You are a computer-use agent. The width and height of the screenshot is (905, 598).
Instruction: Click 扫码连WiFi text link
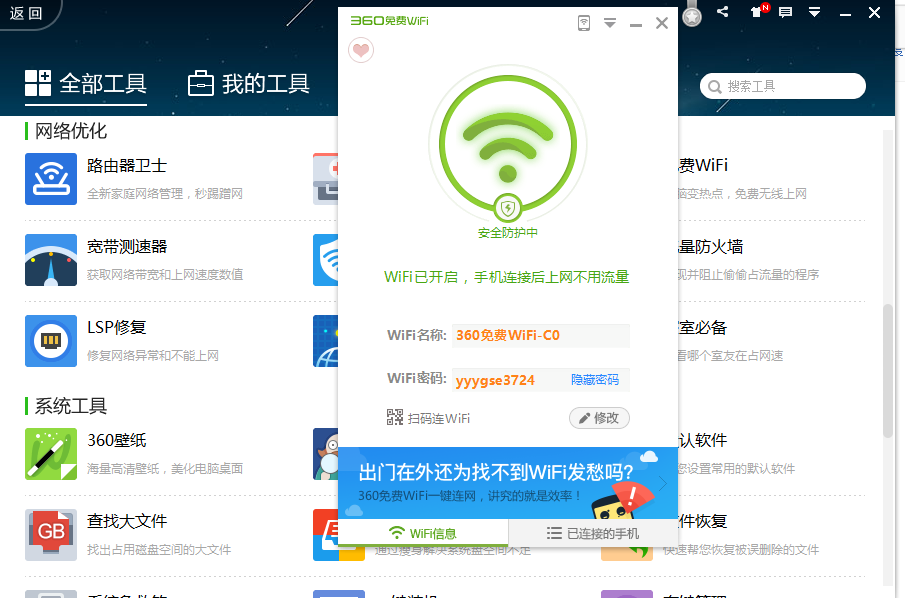pos(439,418)
